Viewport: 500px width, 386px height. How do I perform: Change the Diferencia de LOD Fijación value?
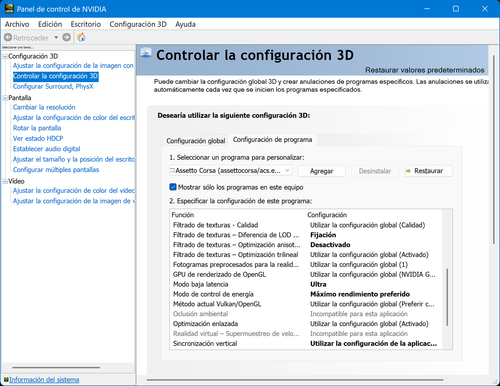[x=323, y=235]
